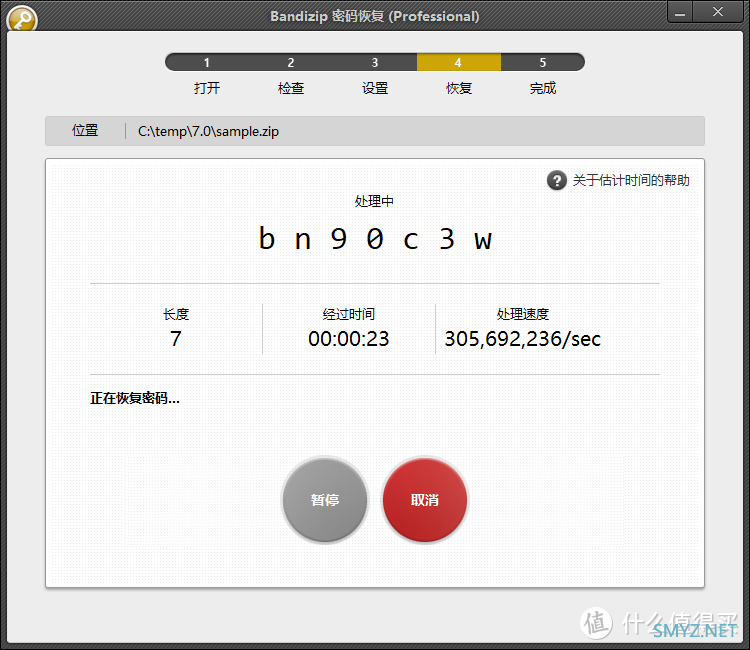Click the question mark help icon
The height and width of the screenshot is (650, 750).
click(556, 180)
